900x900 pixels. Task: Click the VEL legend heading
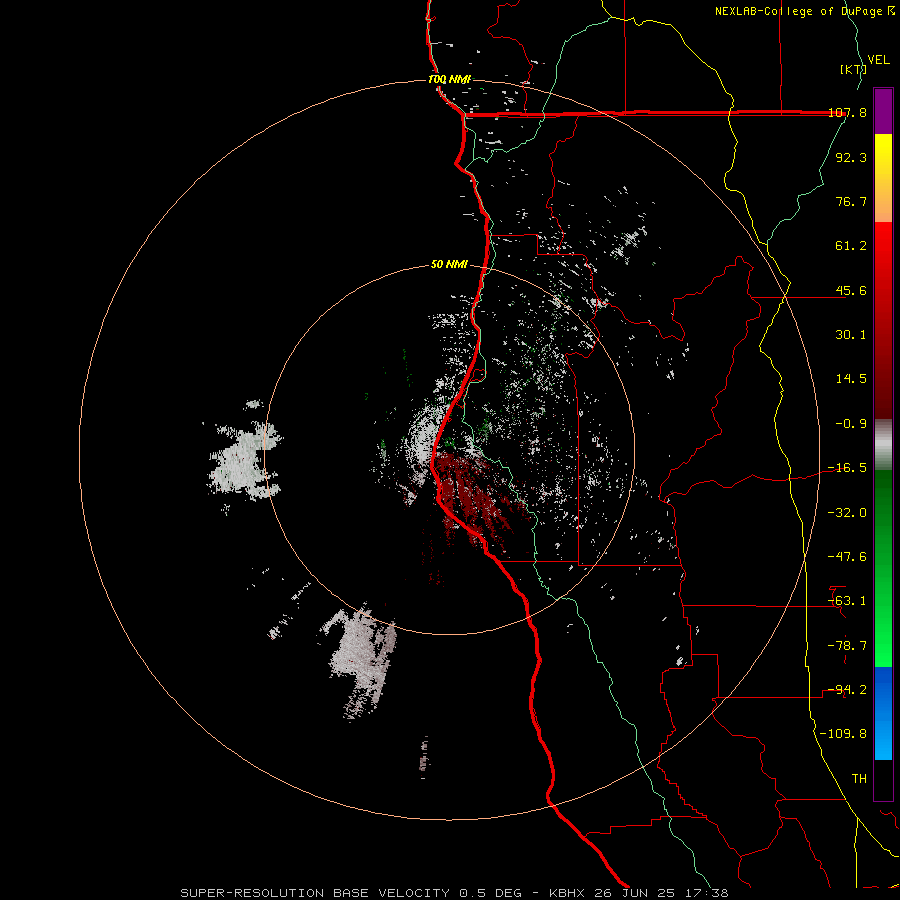[x=878, y=59]
